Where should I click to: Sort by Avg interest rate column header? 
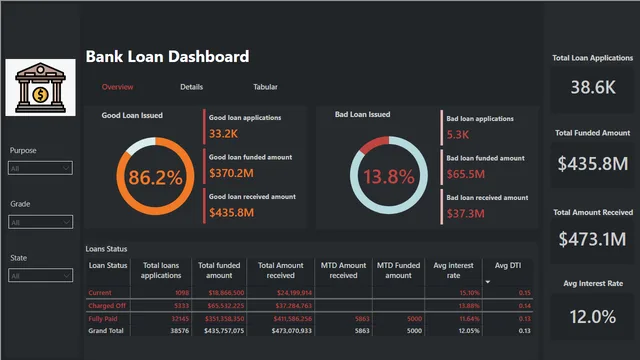point(453,270)
